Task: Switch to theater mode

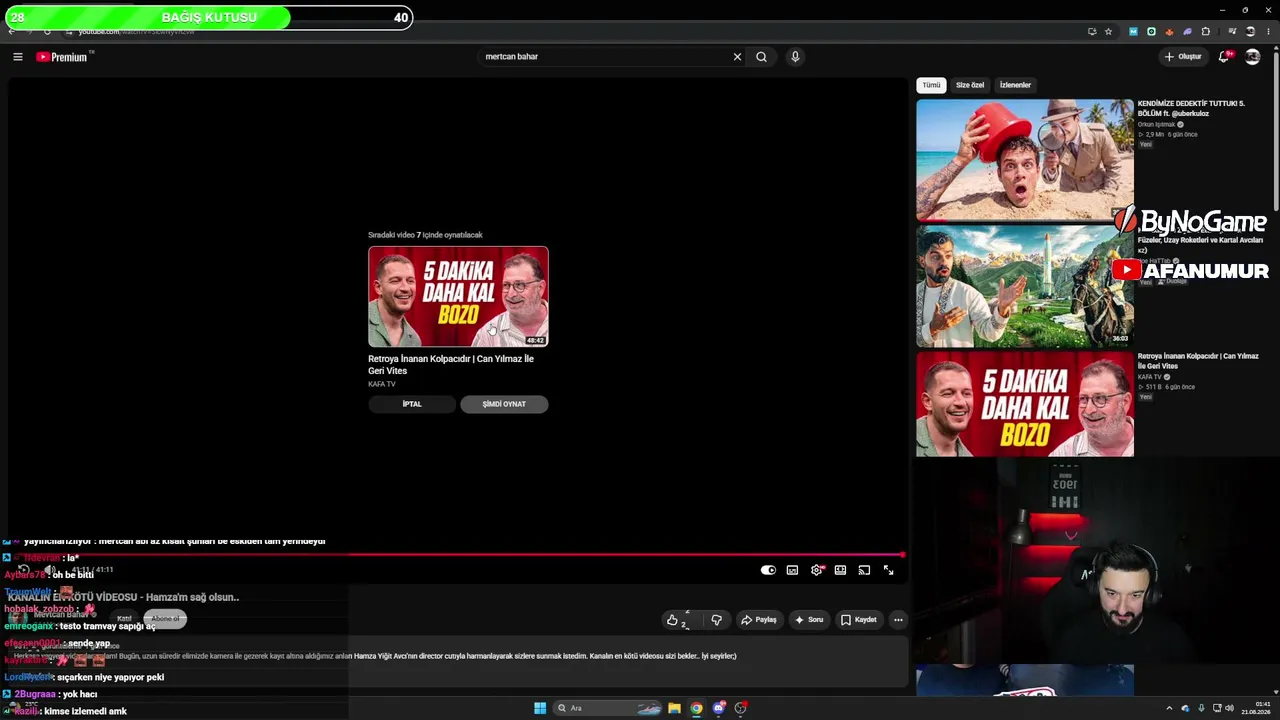Action: [x=840, y=570]
